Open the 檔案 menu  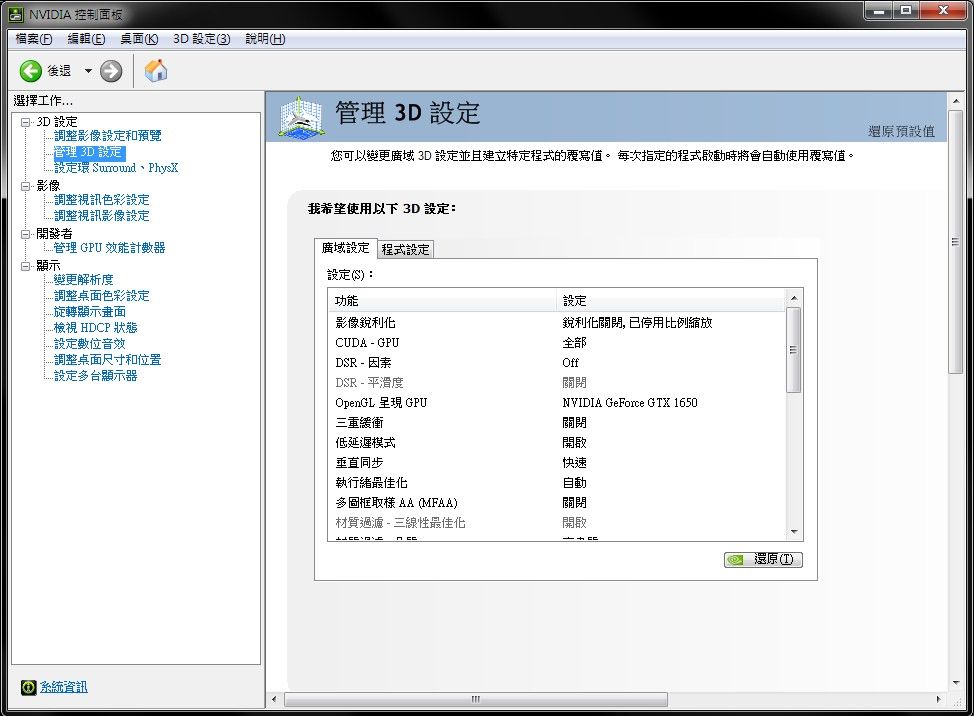pyautogui.click(x=33, y=39)
